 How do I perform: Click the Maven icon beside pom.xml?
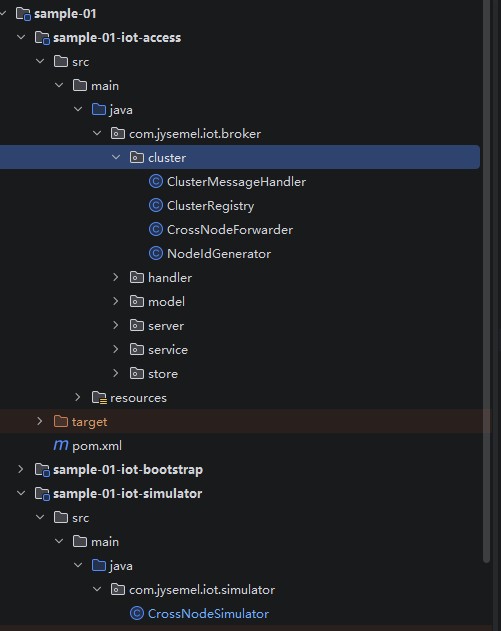pos(61,445)
